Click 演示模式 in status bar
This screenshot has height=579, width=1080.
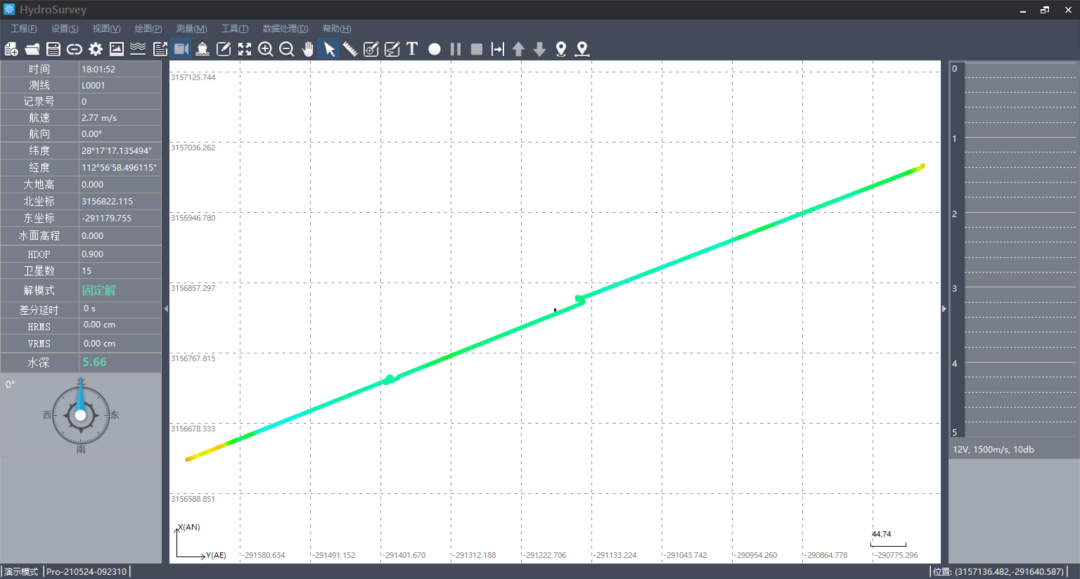pyautogui.click(x=21, y=571)
